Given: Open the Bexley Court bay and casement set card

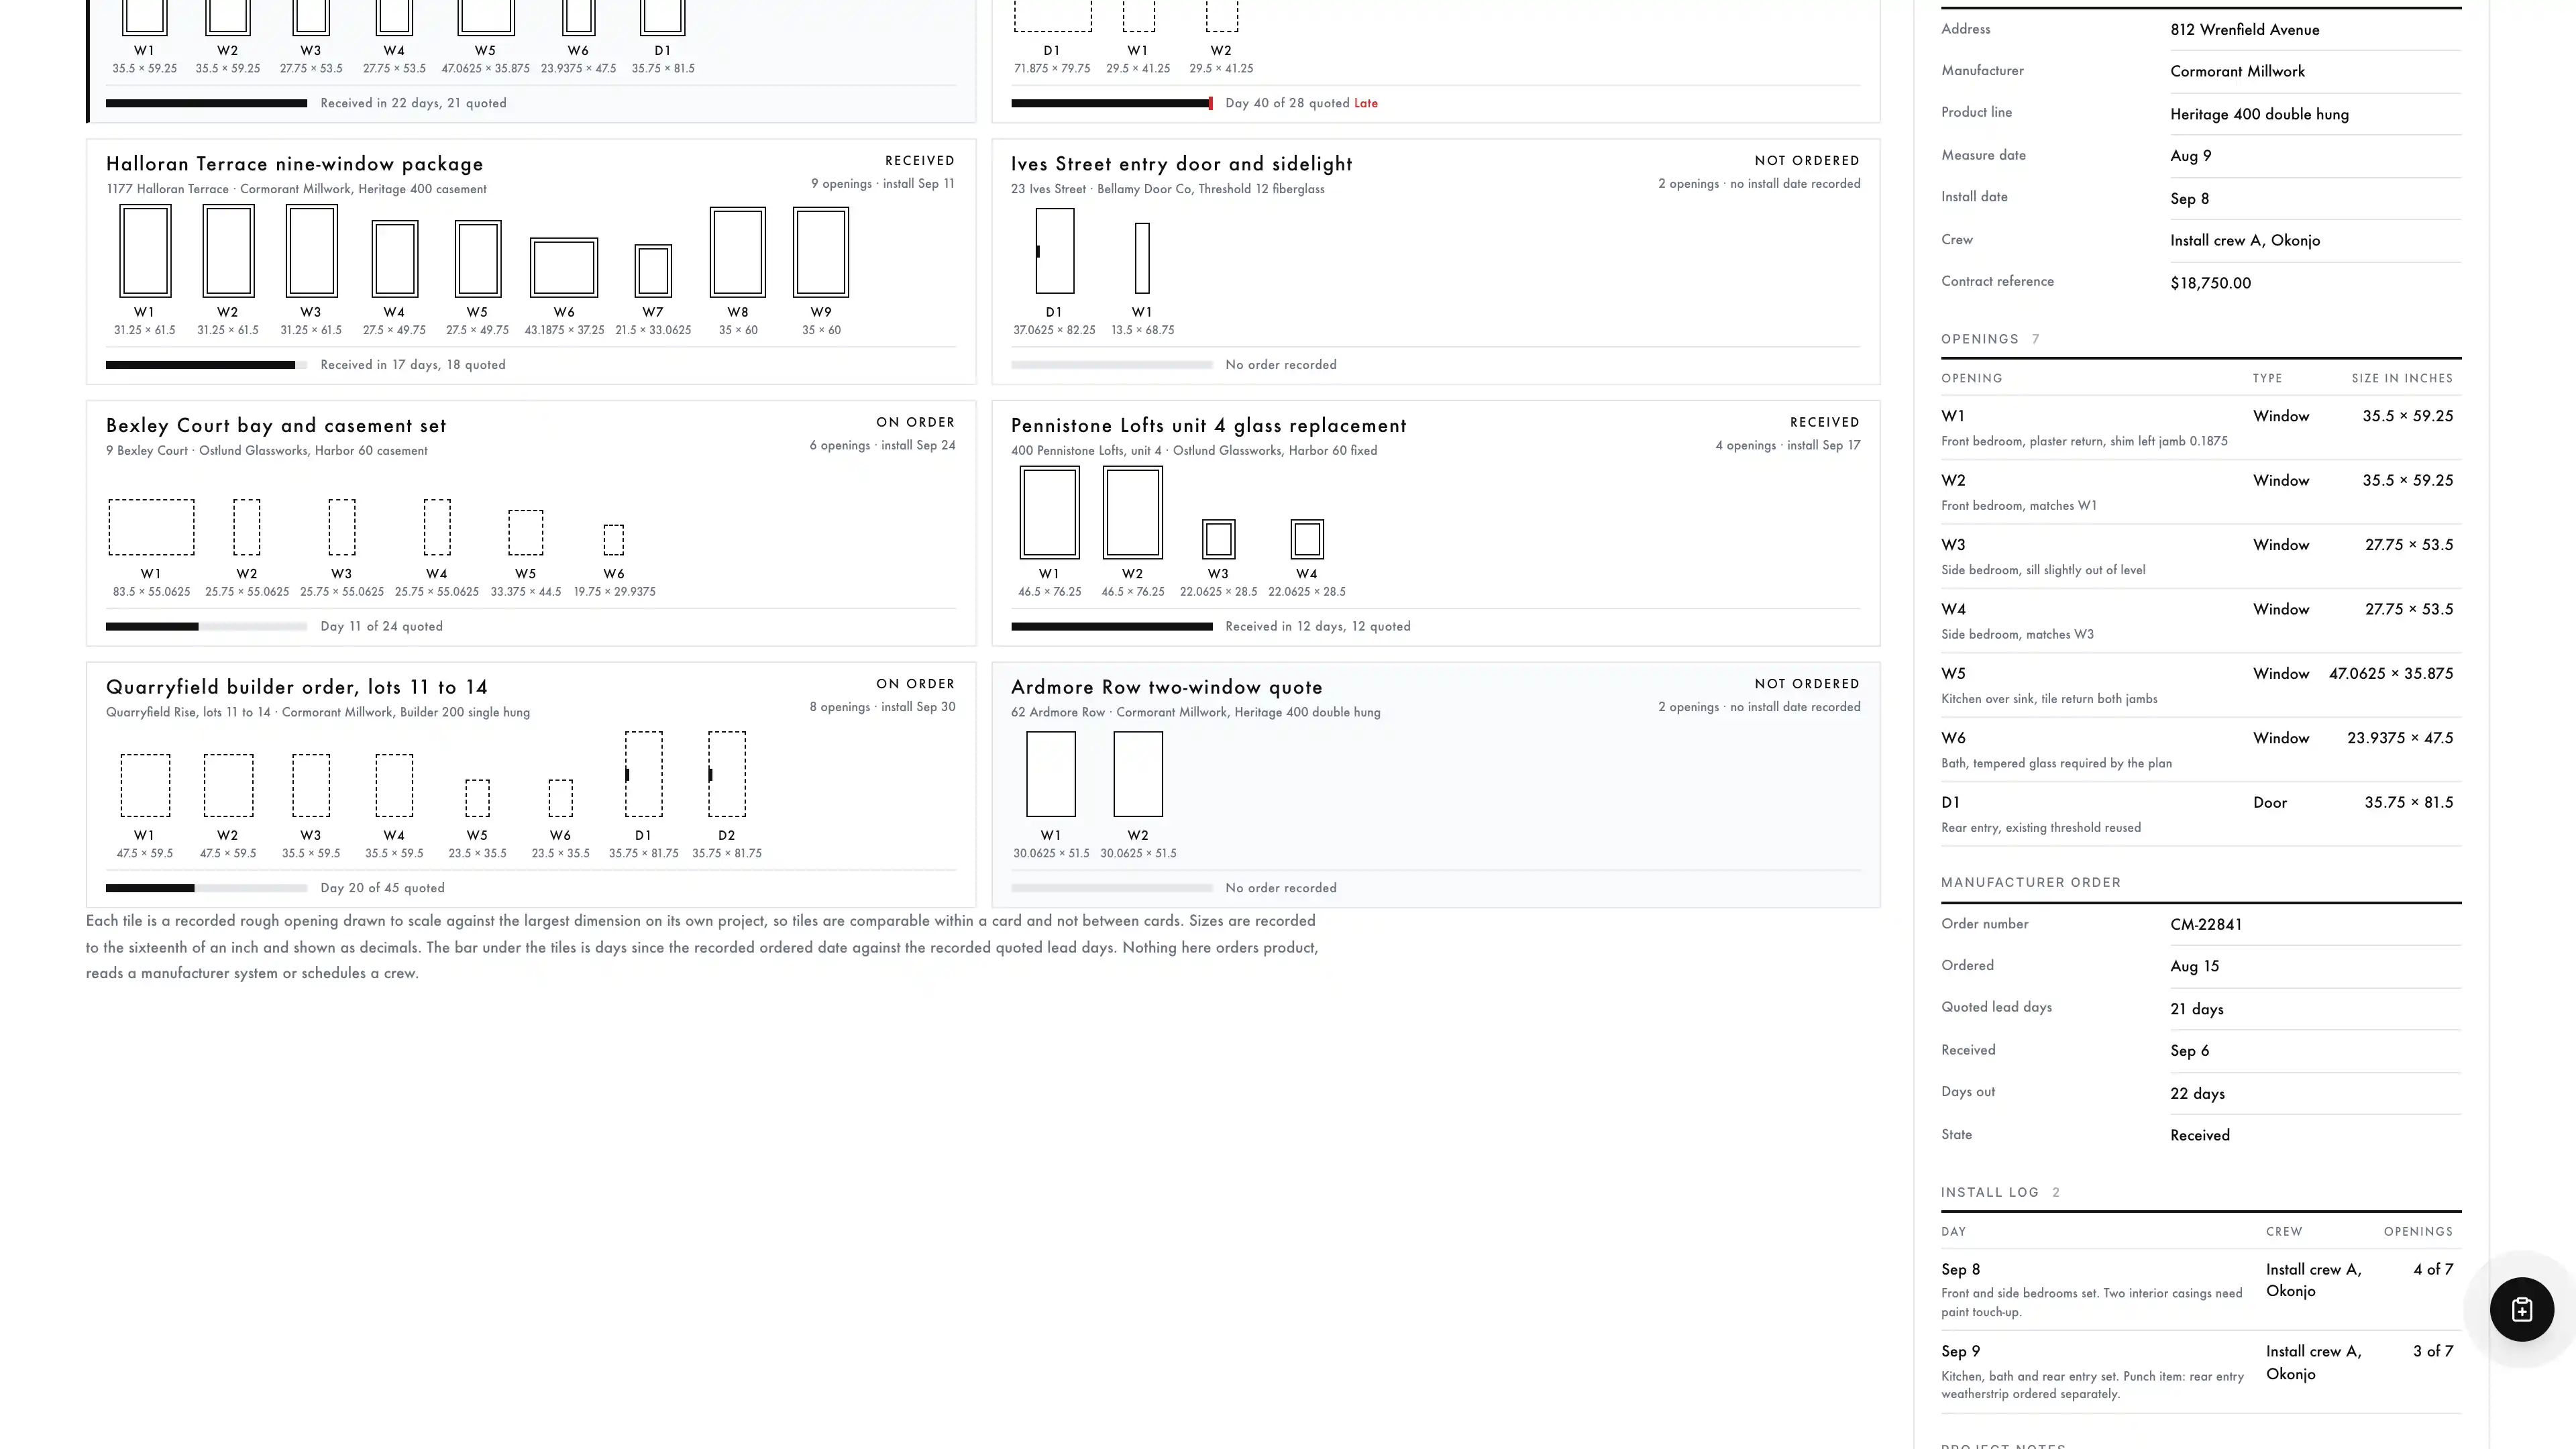Looking at the screenshot, I should click(531, 523).
